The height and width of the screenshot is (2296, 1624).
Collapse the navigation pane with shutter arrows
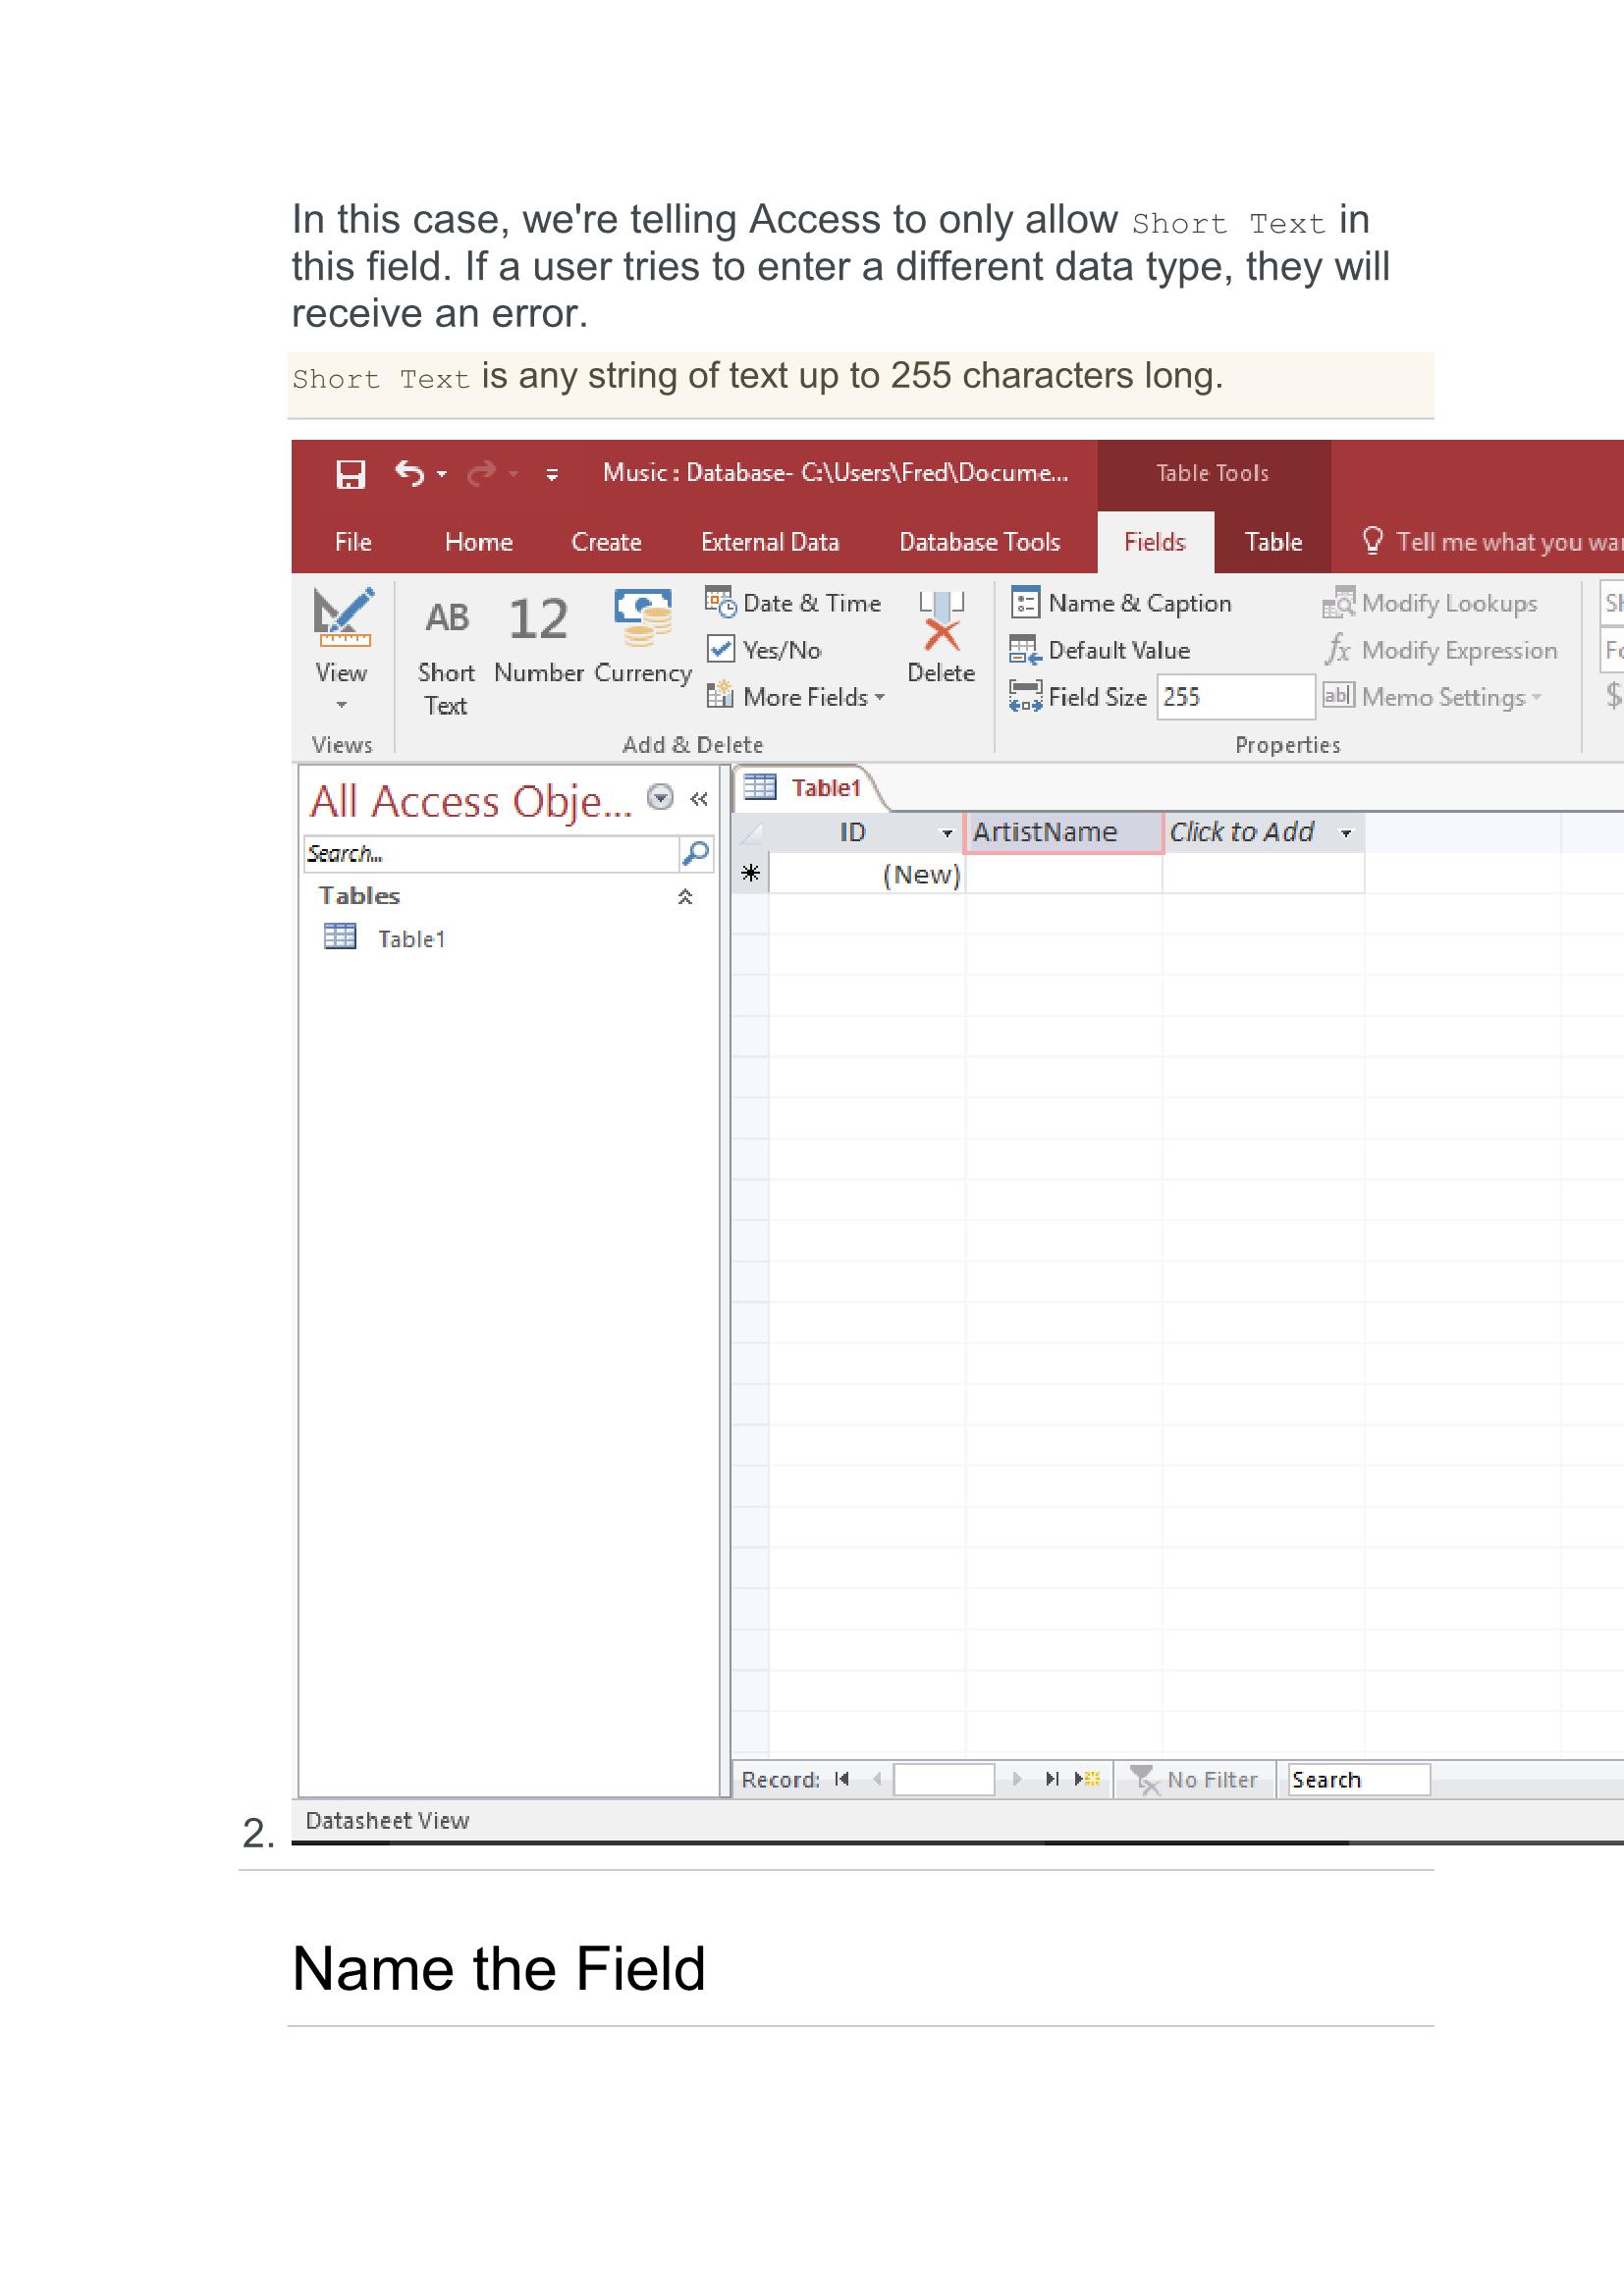coord(699,799)
